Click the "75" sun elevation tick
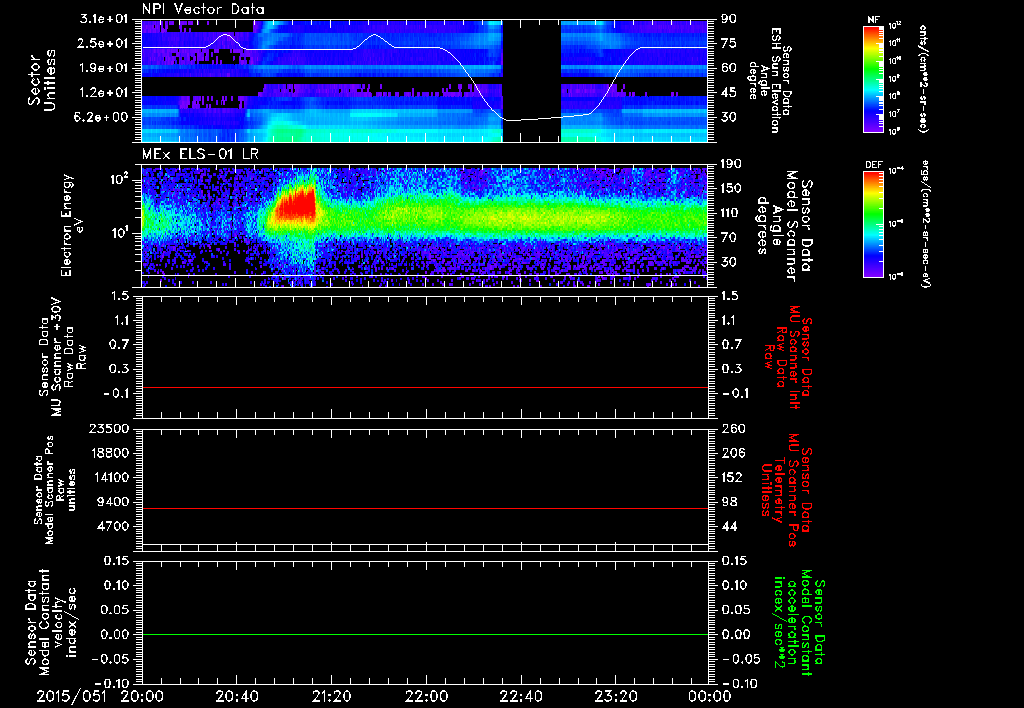Screen dimensions: 1024x708 [x=728, y=43]
